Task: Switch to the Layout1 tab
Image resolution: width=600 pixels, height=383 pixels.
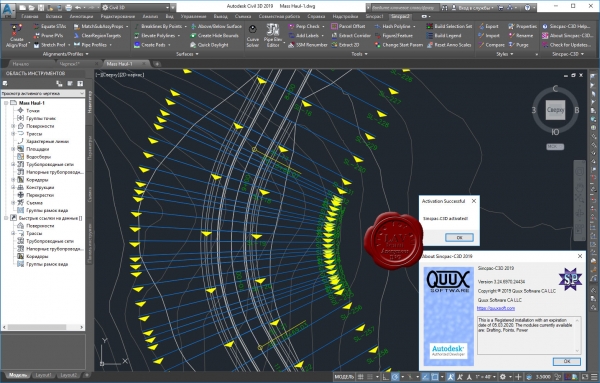Action: pos(43,376)
